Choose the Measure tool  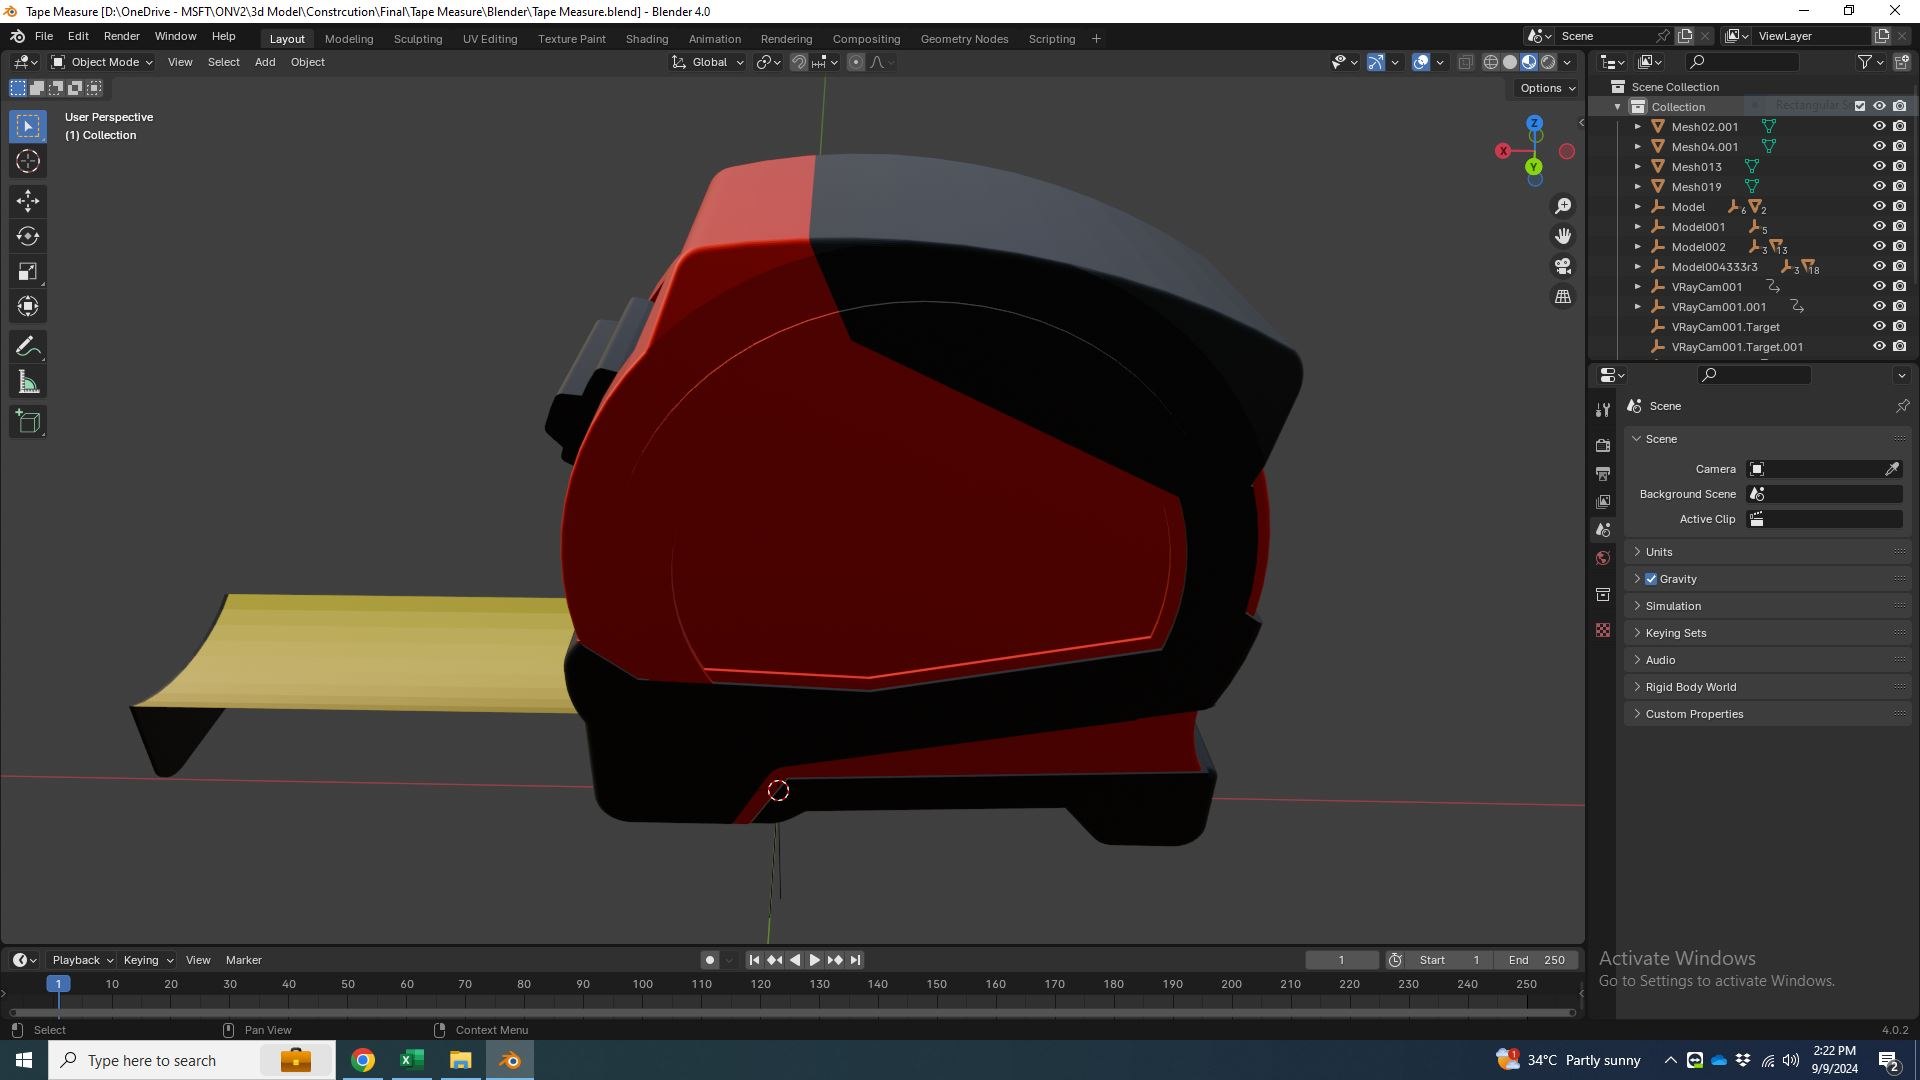tap(28, 382)
